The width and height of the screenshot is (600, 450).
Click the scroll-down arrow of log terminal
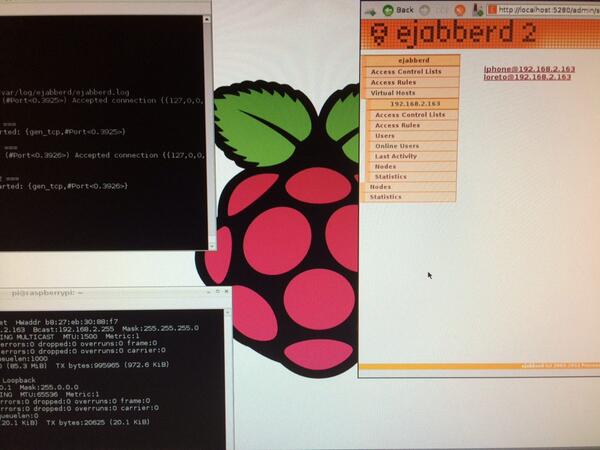pos(212,246)
